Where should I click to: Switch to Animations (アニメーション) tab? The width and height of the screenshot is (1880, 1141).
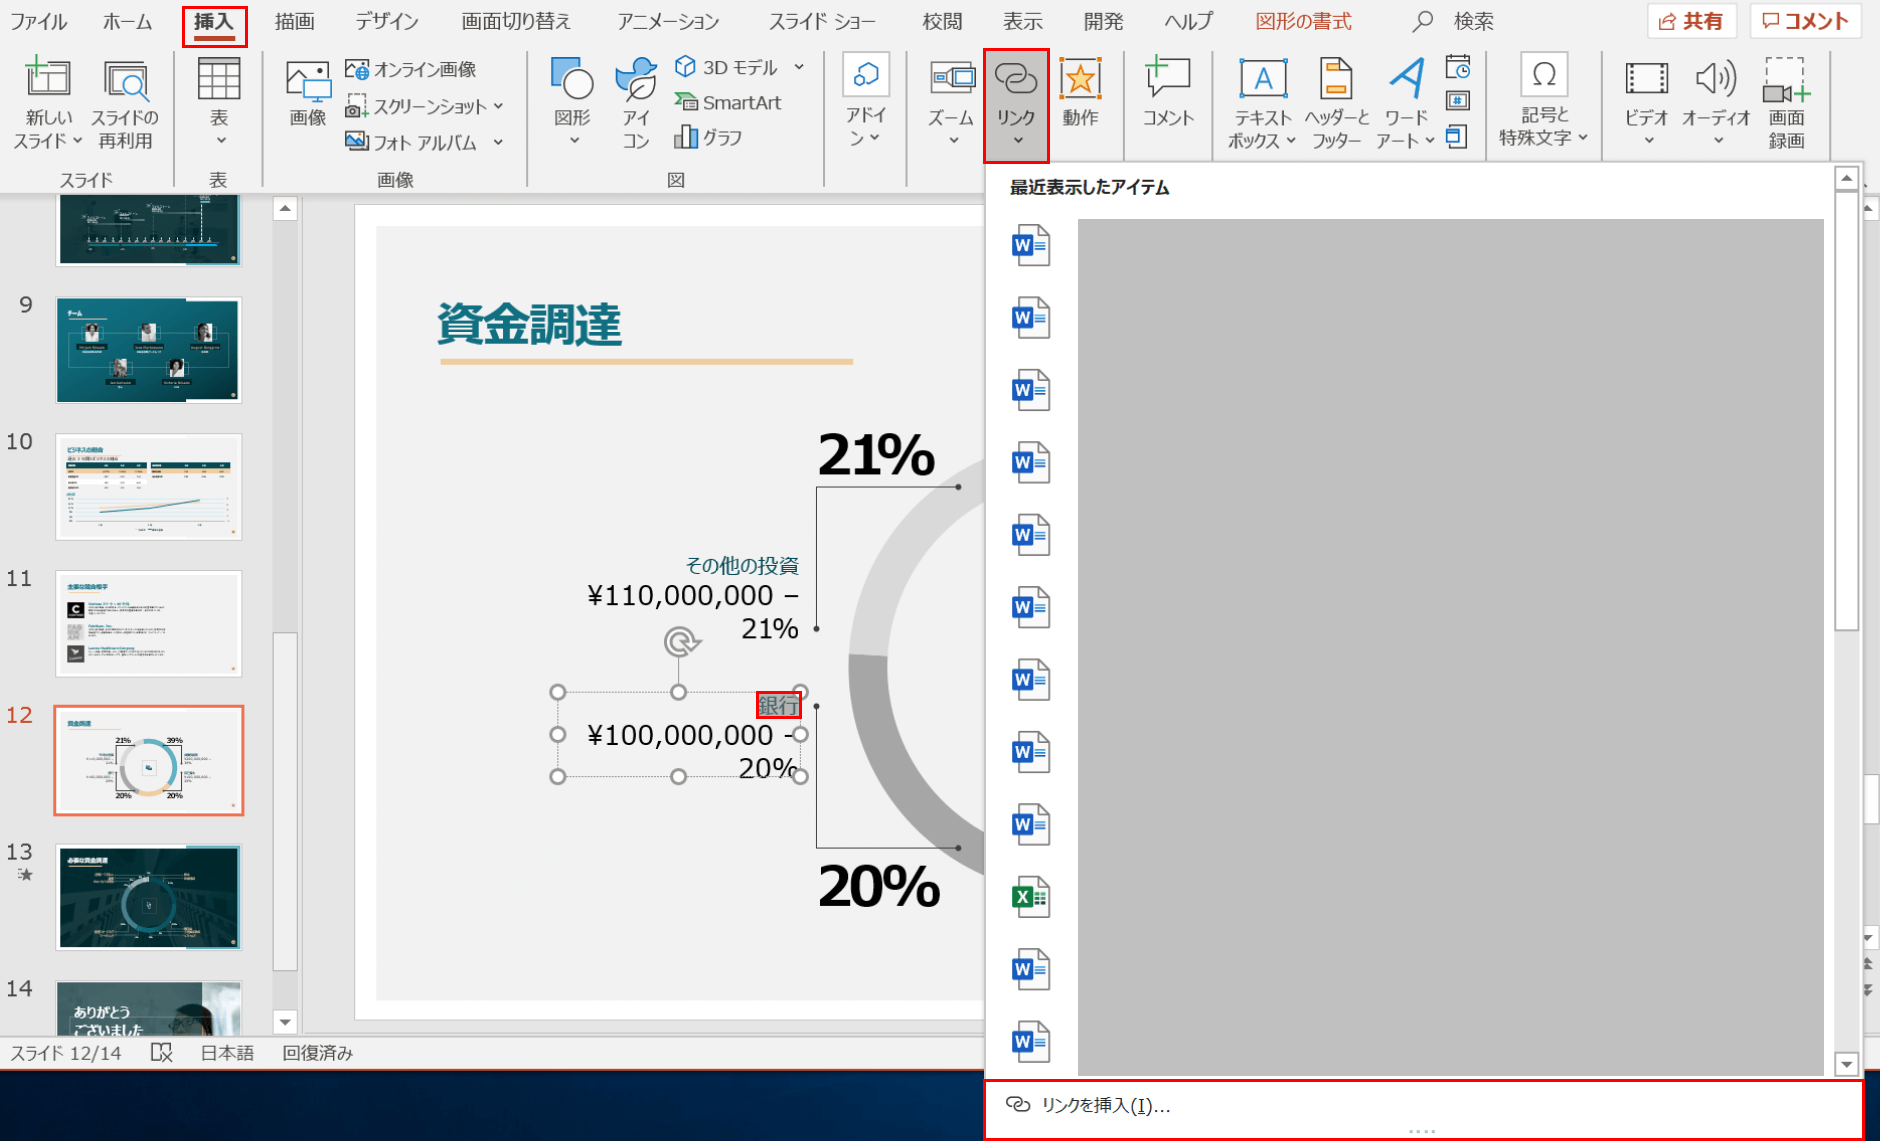click(x=668, y=21)
